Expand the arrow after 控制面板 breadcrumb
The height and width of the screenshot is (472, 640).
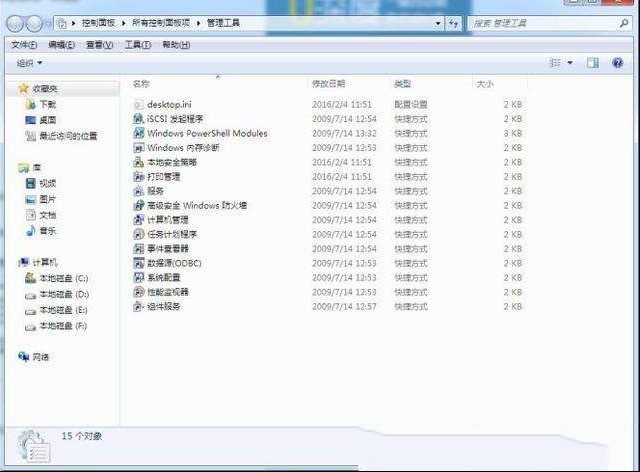[x=123, y=23]
